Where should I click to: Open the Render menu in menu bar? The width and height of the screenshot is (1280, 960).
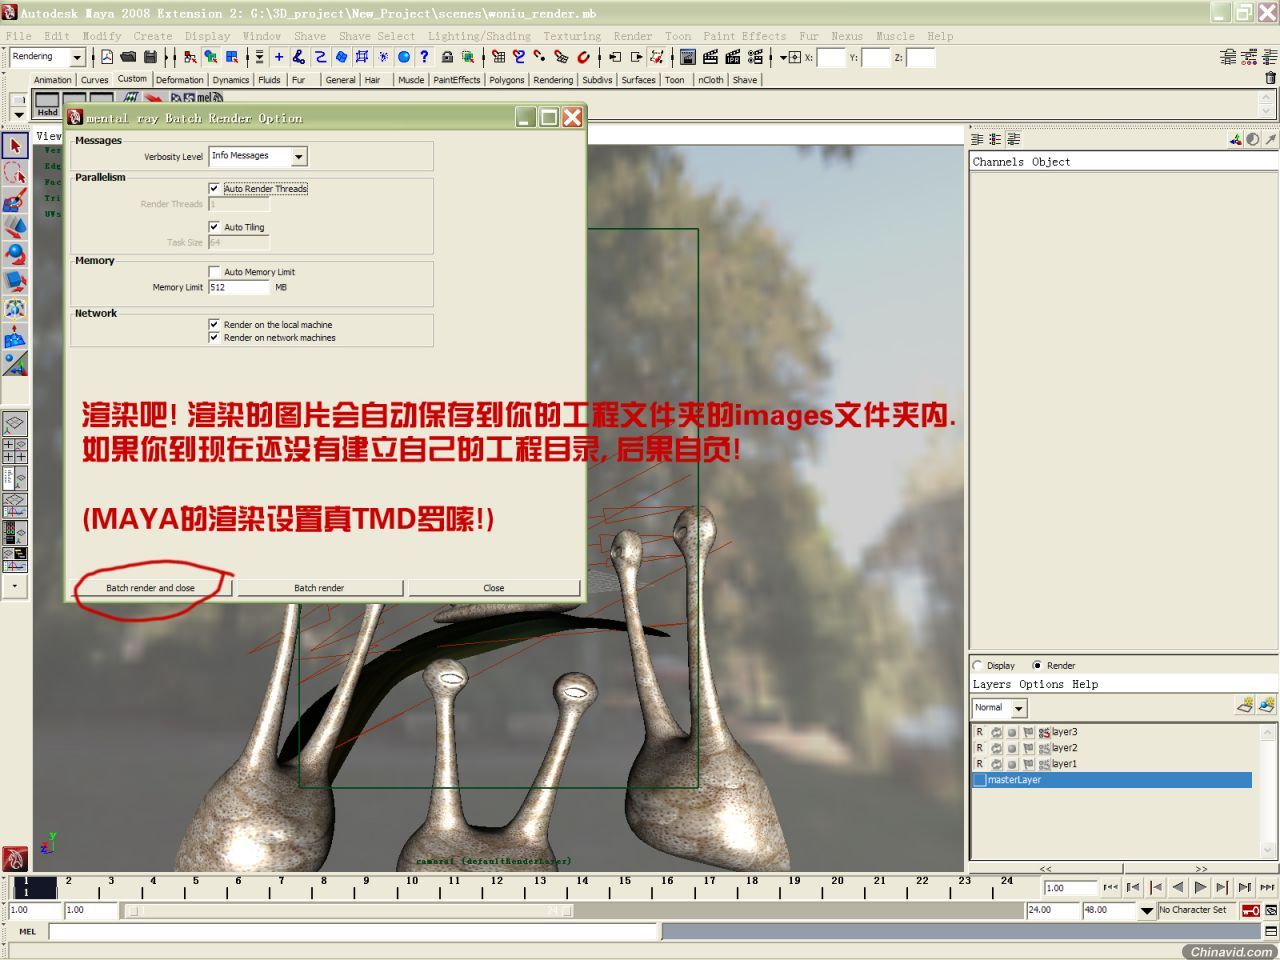pyautogui.click(x=633, y=36)
